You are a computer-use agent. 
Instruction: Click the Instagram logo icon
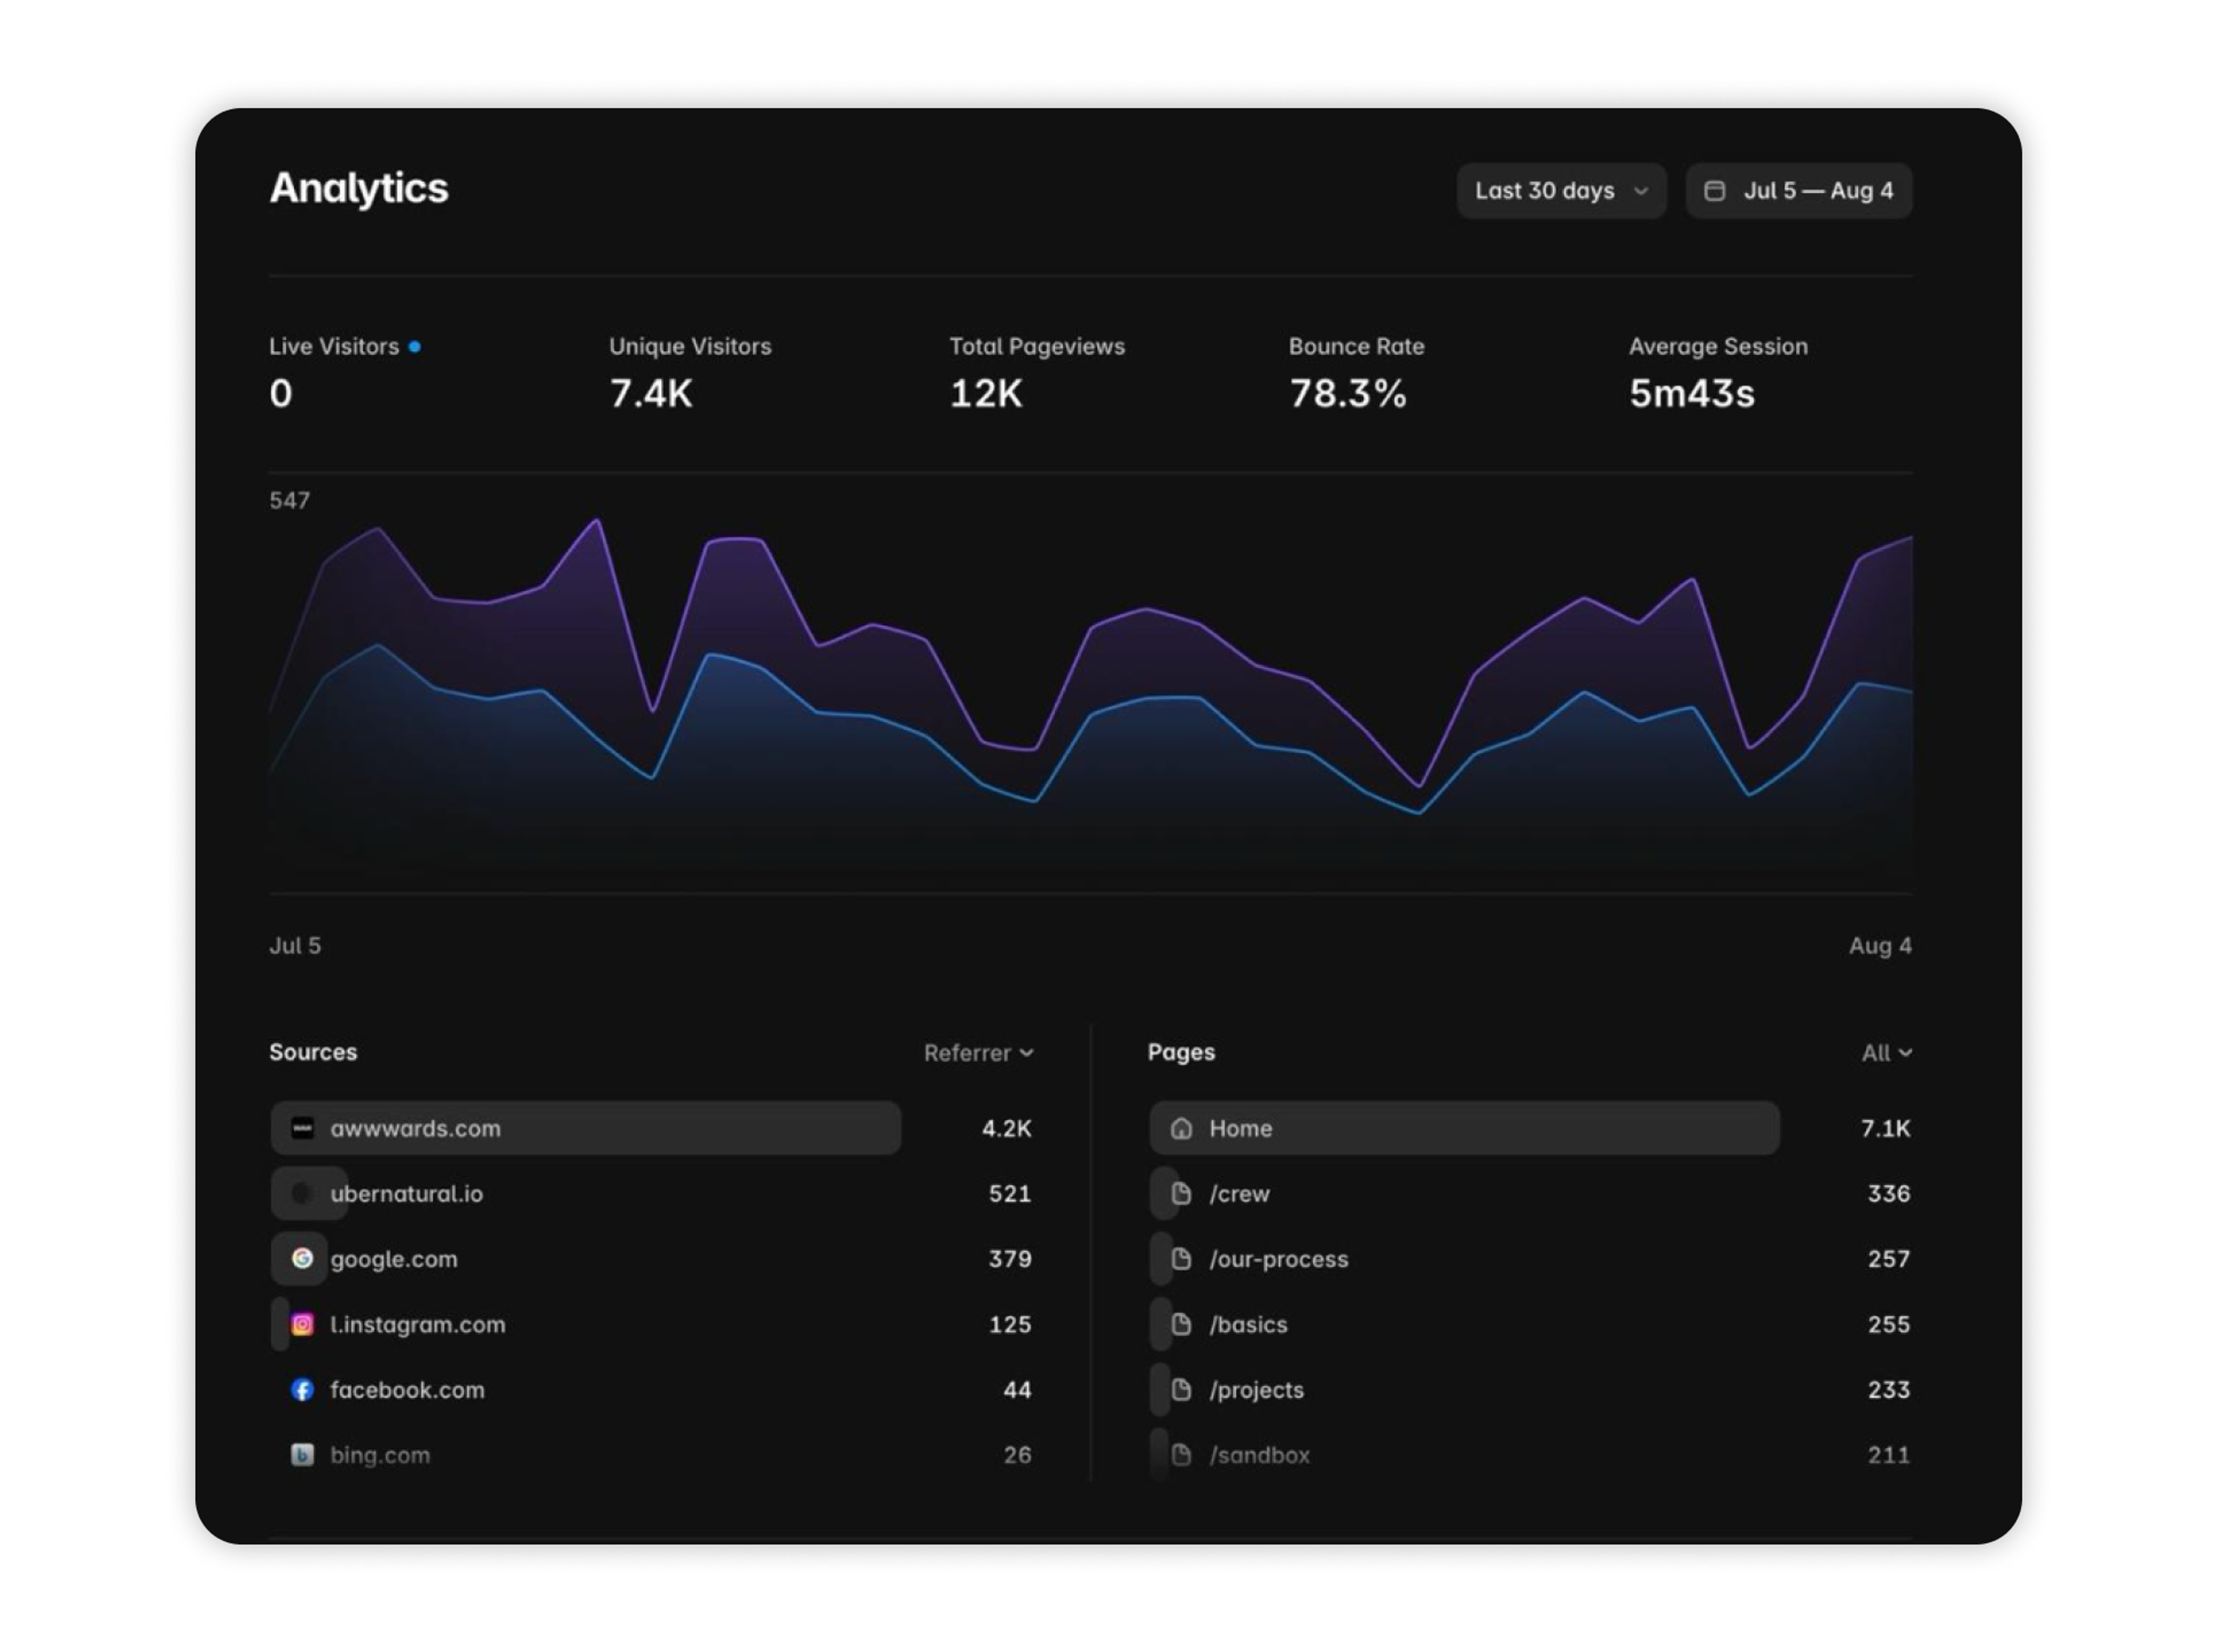pos(302,1324)
